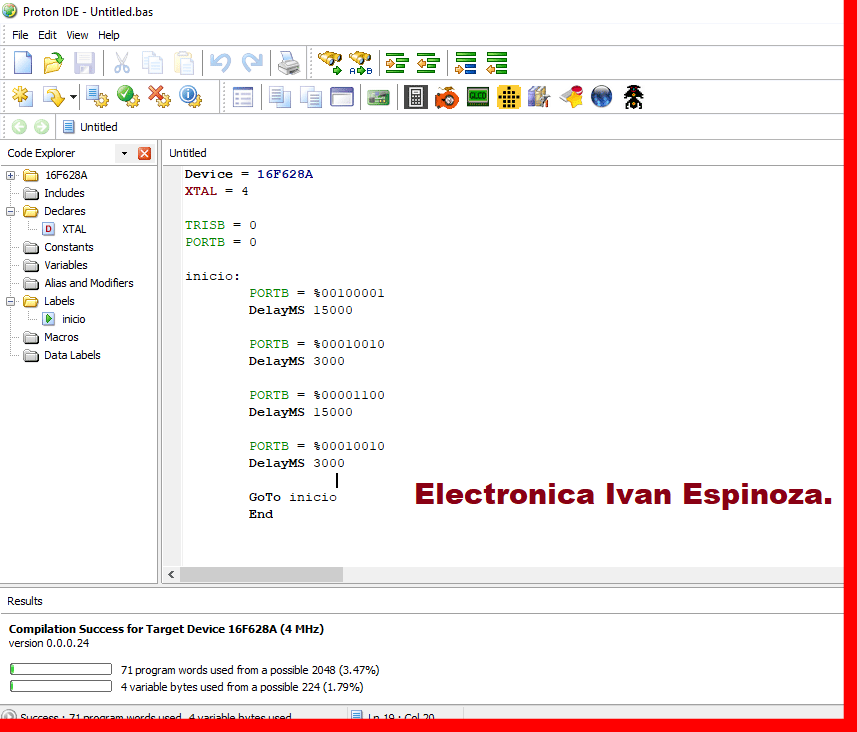The width and height of the screenshot is (857, 732).
Task: Click the tiled pages icon
Action: (311, 97)
